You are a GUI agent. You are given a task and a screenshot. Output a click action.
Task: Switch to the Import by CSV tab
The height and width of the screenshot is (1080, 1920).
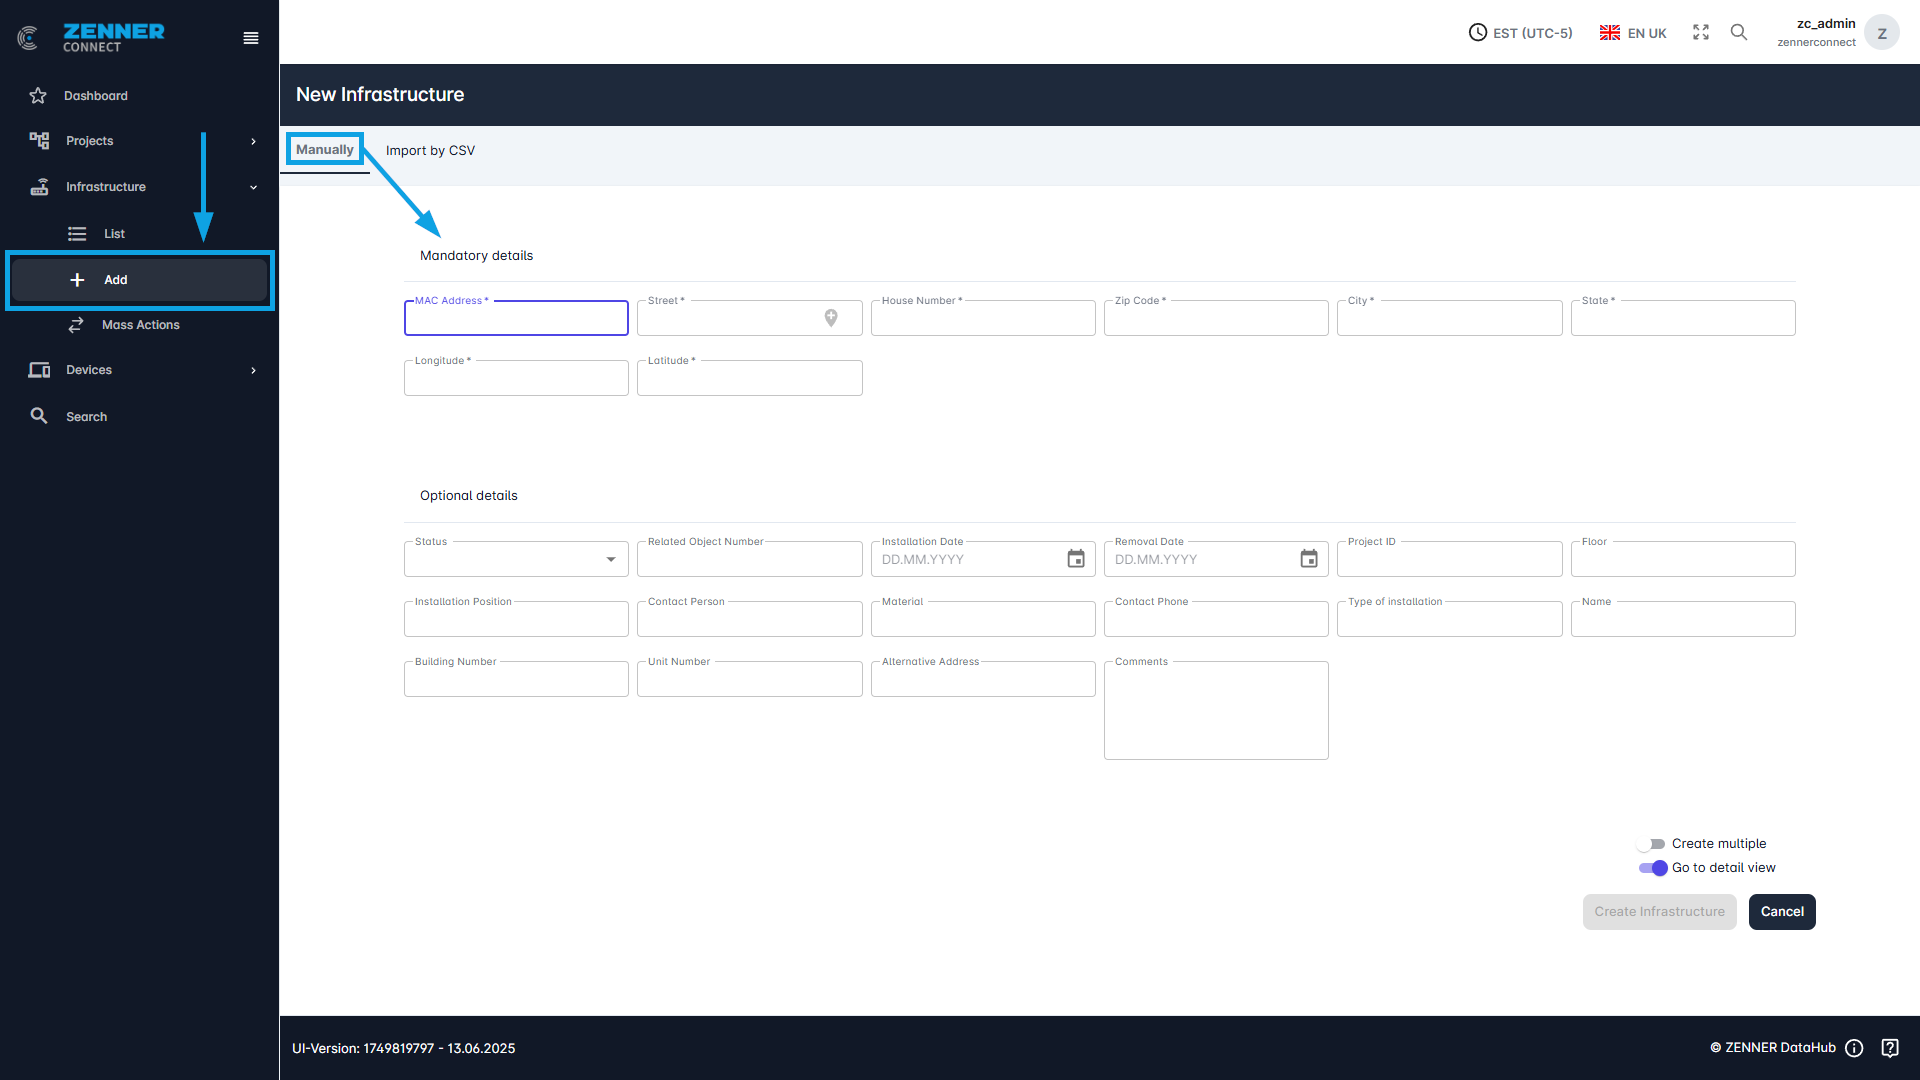pos(430,150)
